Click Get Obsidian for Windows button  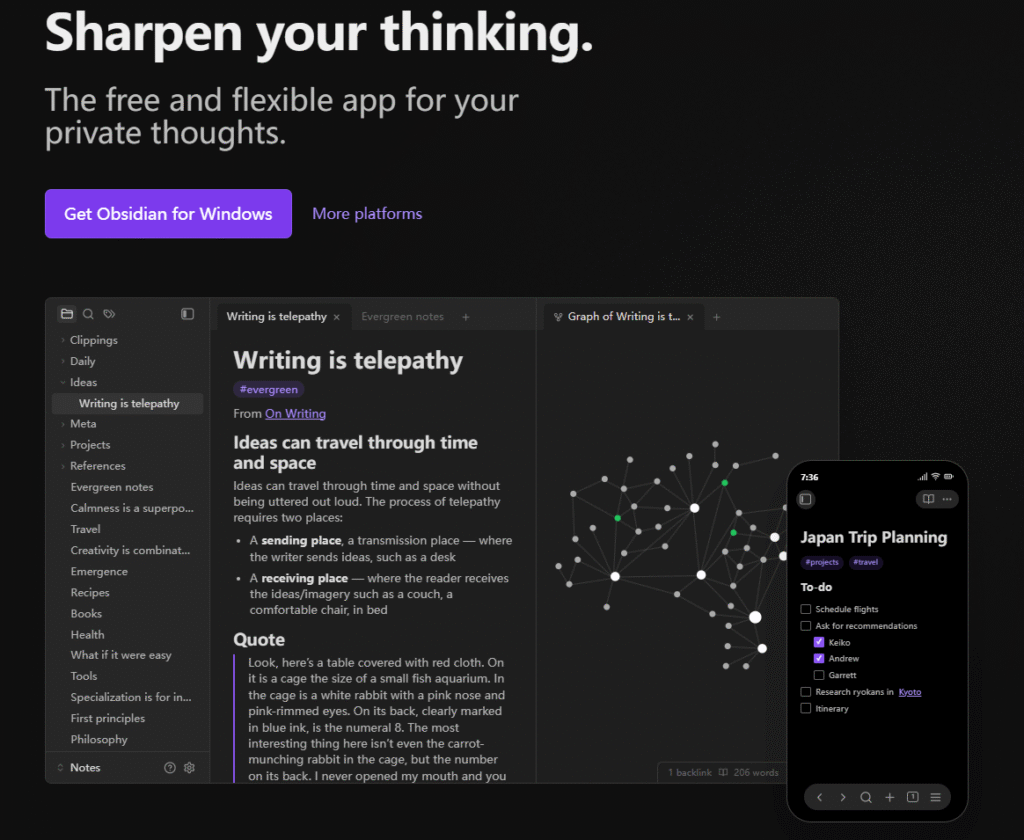point(168,214)
